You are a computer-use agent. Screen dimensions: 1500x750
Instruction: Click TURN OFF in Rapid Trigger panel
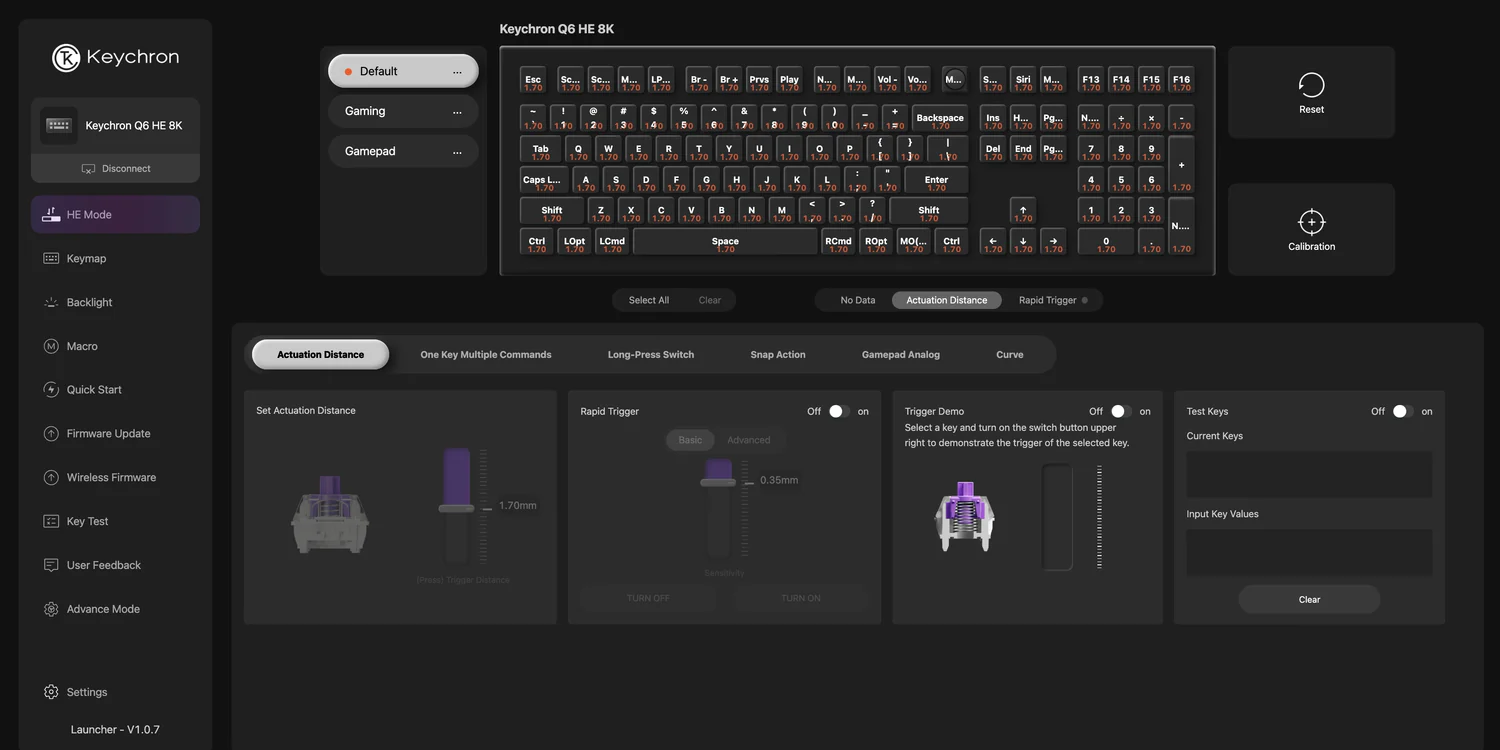coord(648,598)
